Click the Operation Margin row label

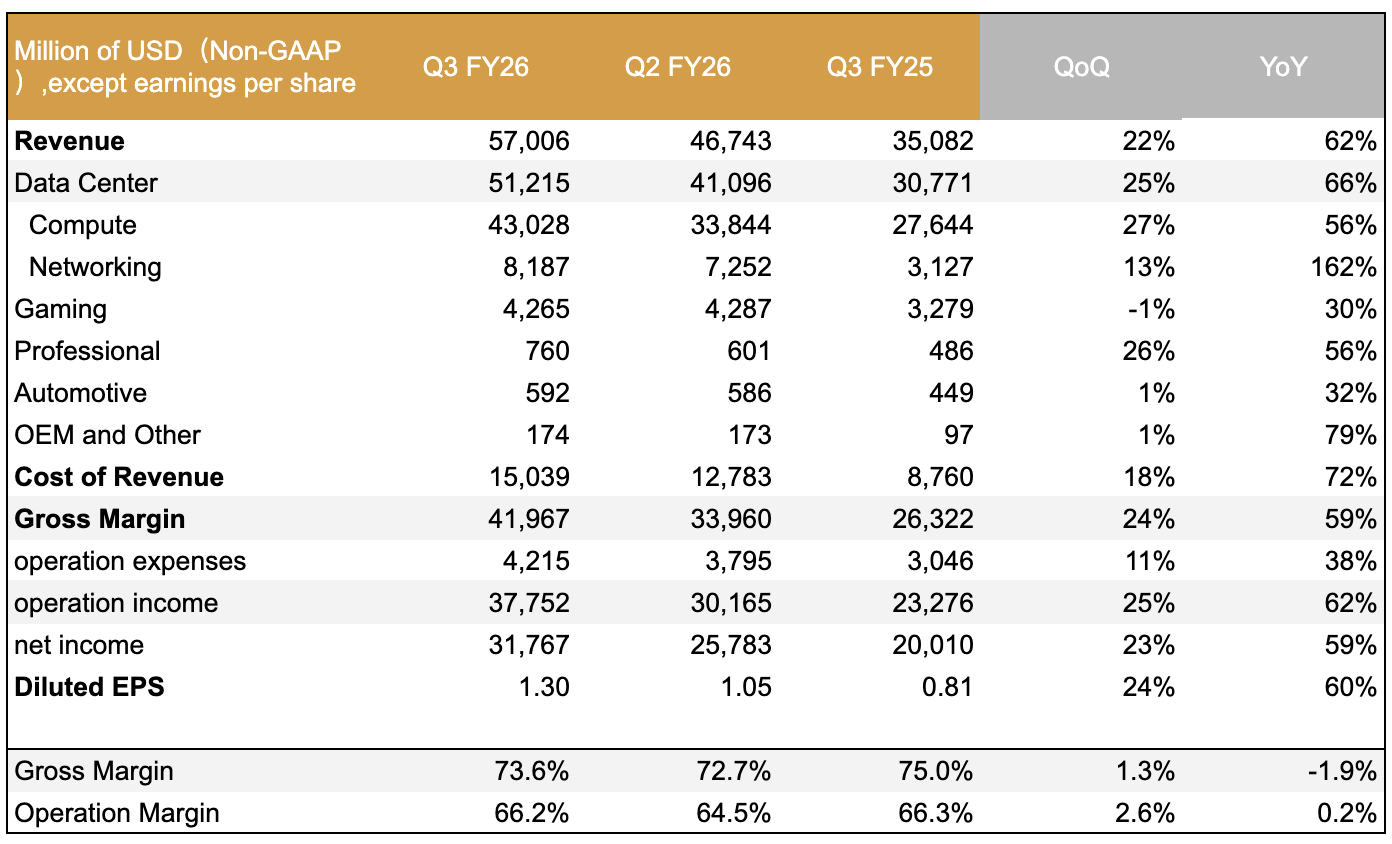click(x=117, y=813)
